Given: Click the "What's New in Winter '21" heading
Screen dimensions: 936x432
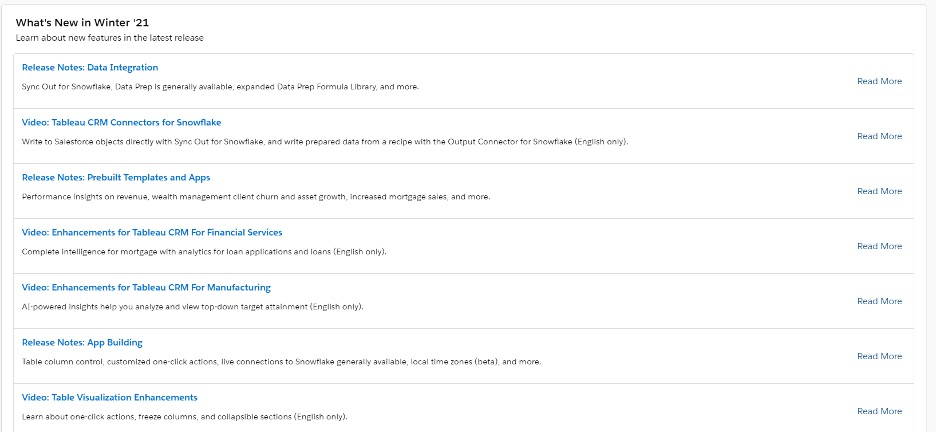Looking at the screenshot, I should (x=82, y=23).
